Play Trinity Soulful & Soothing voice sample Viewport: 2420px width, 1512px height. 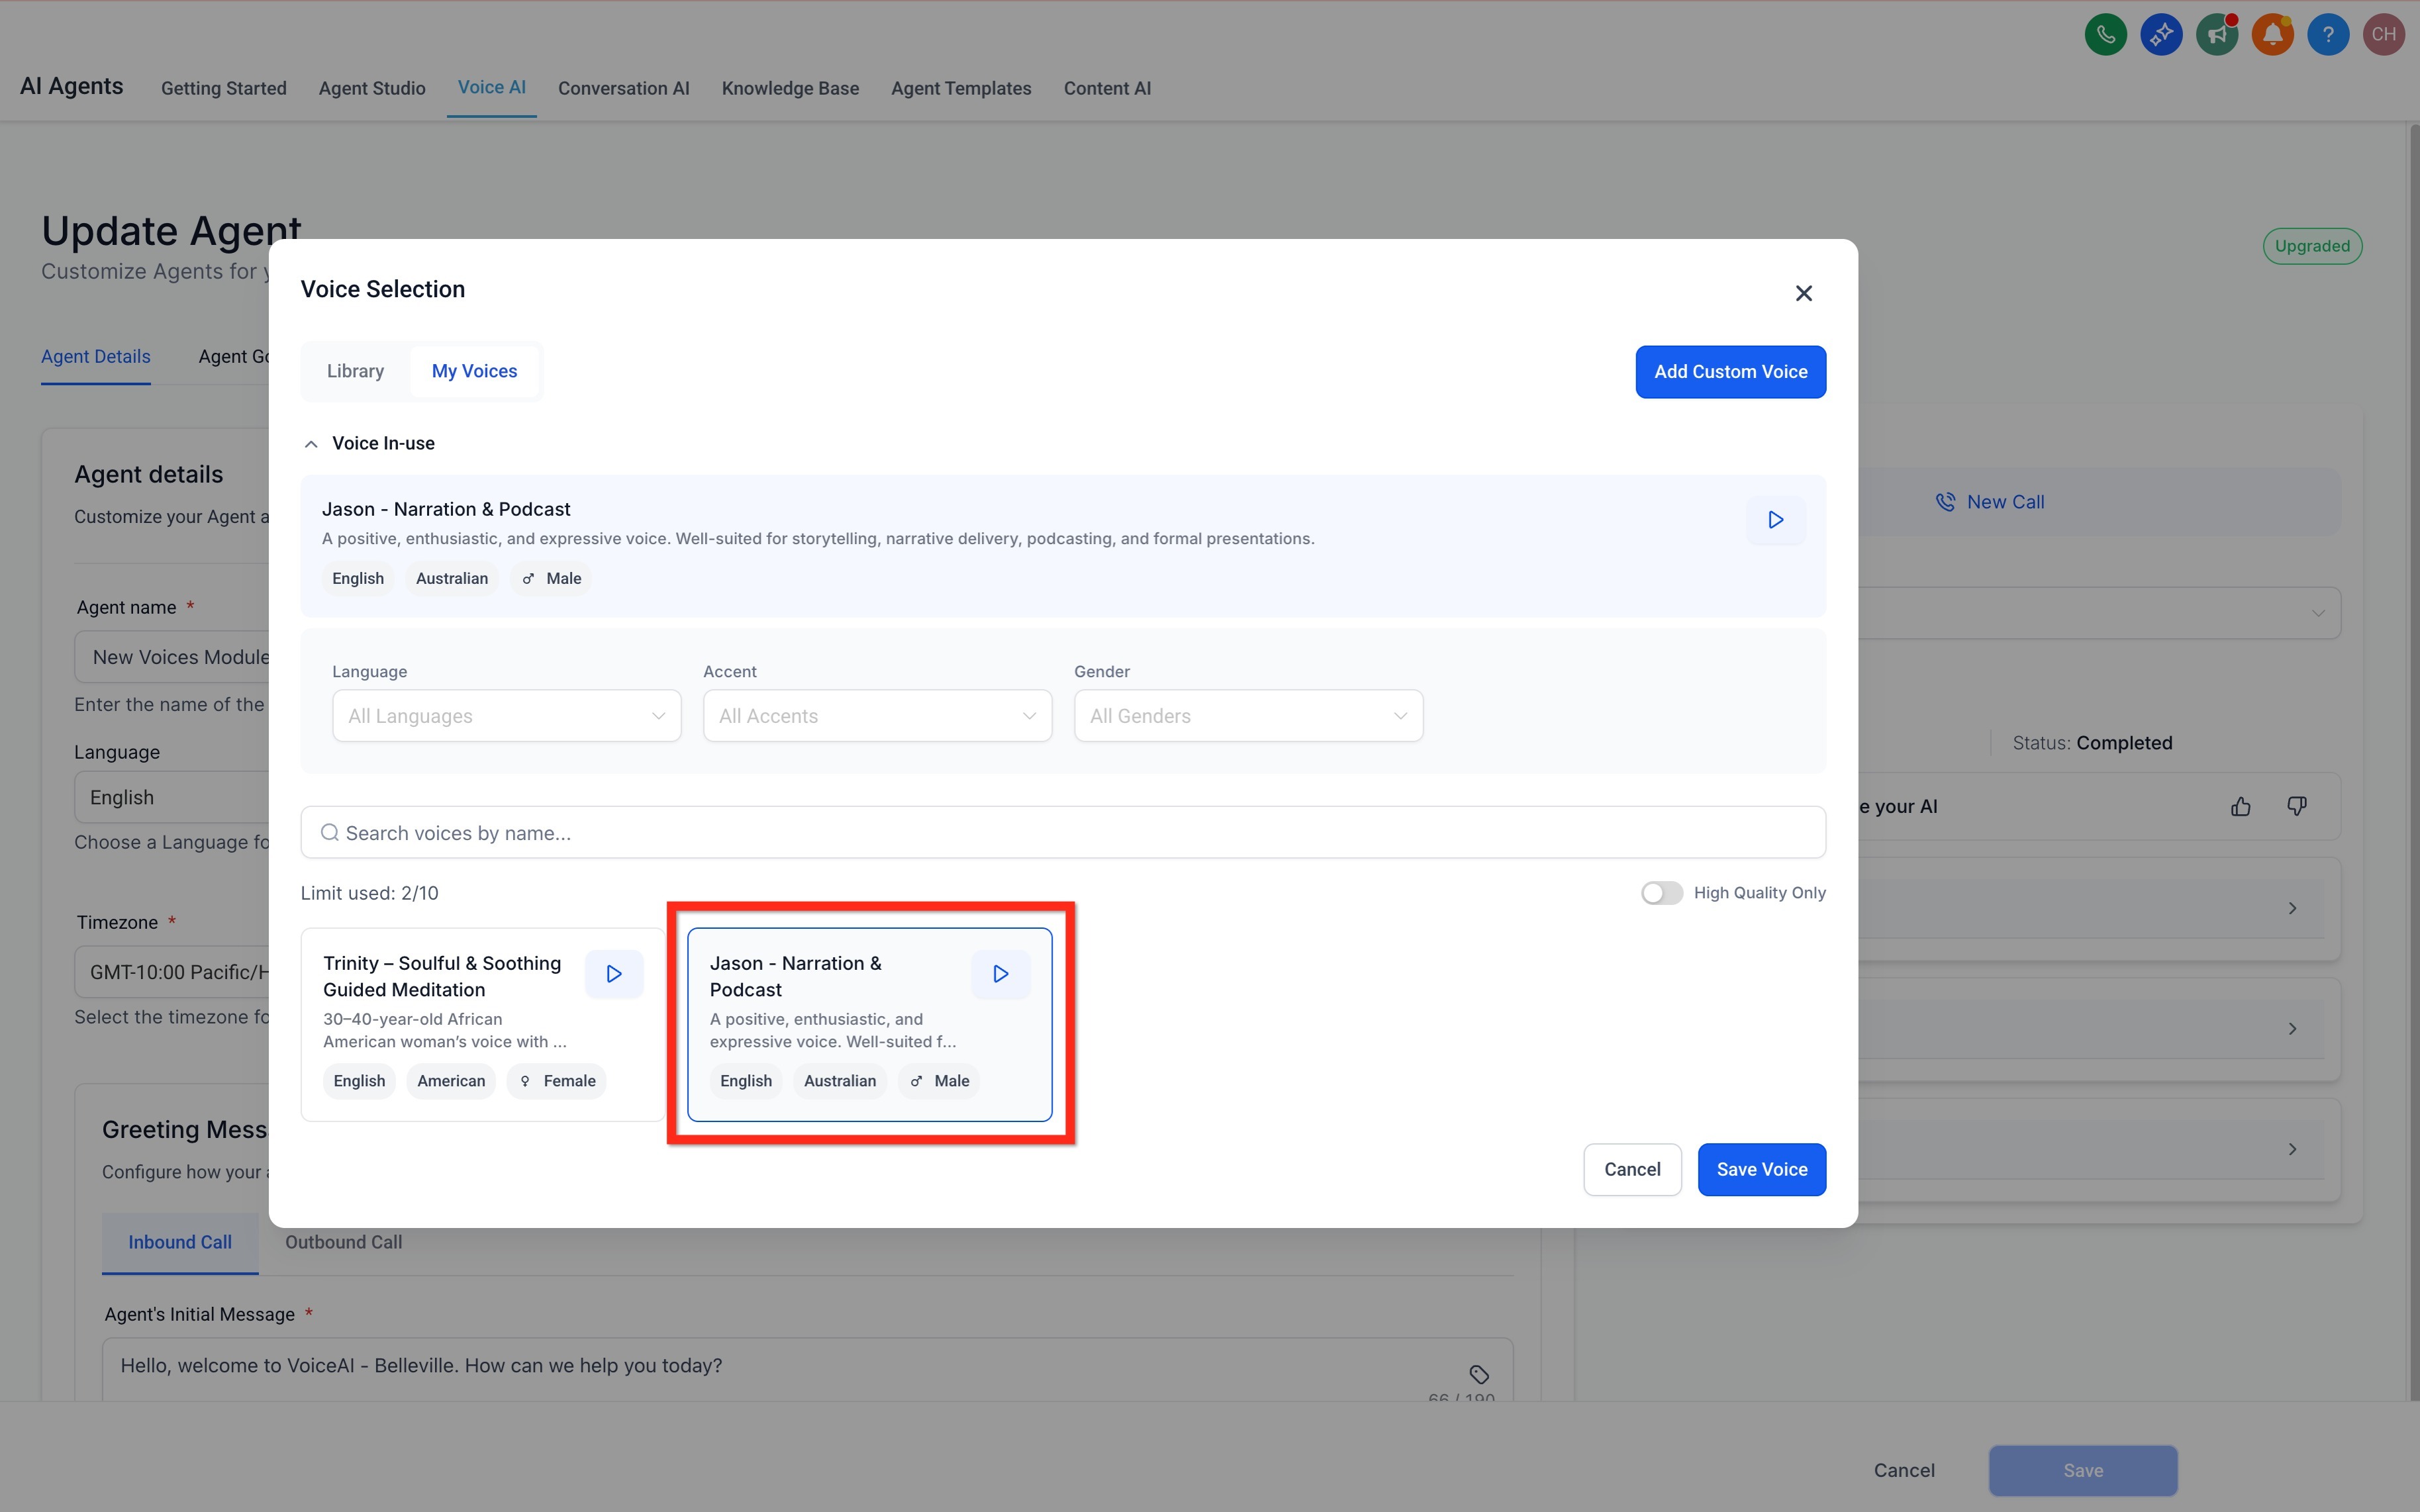pos(614,974)
